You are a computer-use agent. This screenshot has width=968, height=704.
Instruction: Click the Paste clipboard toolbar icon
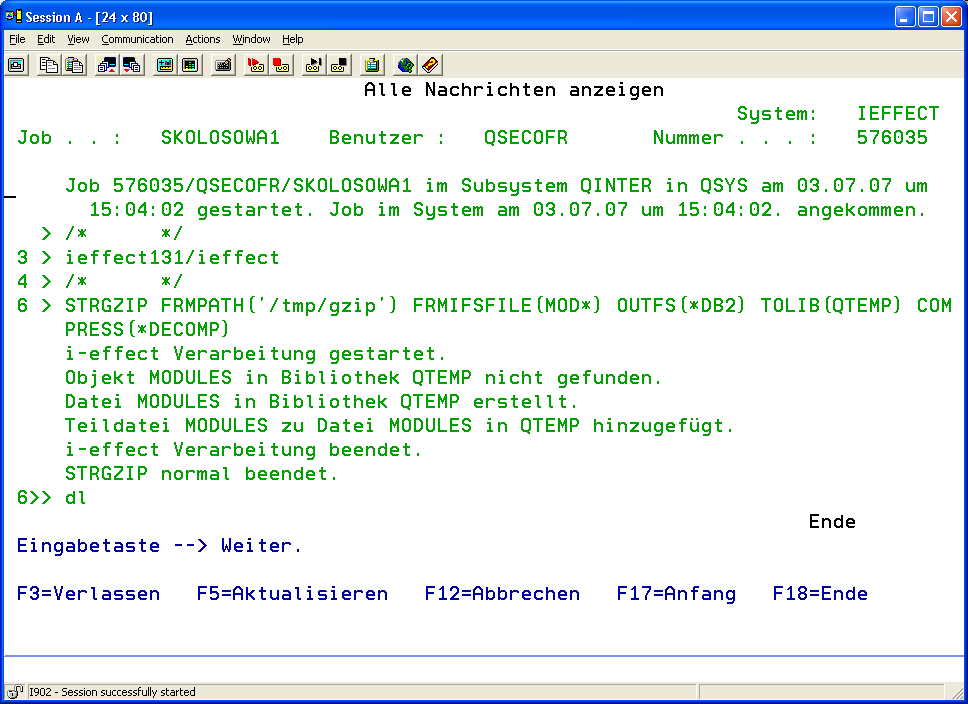pos(74,65)
